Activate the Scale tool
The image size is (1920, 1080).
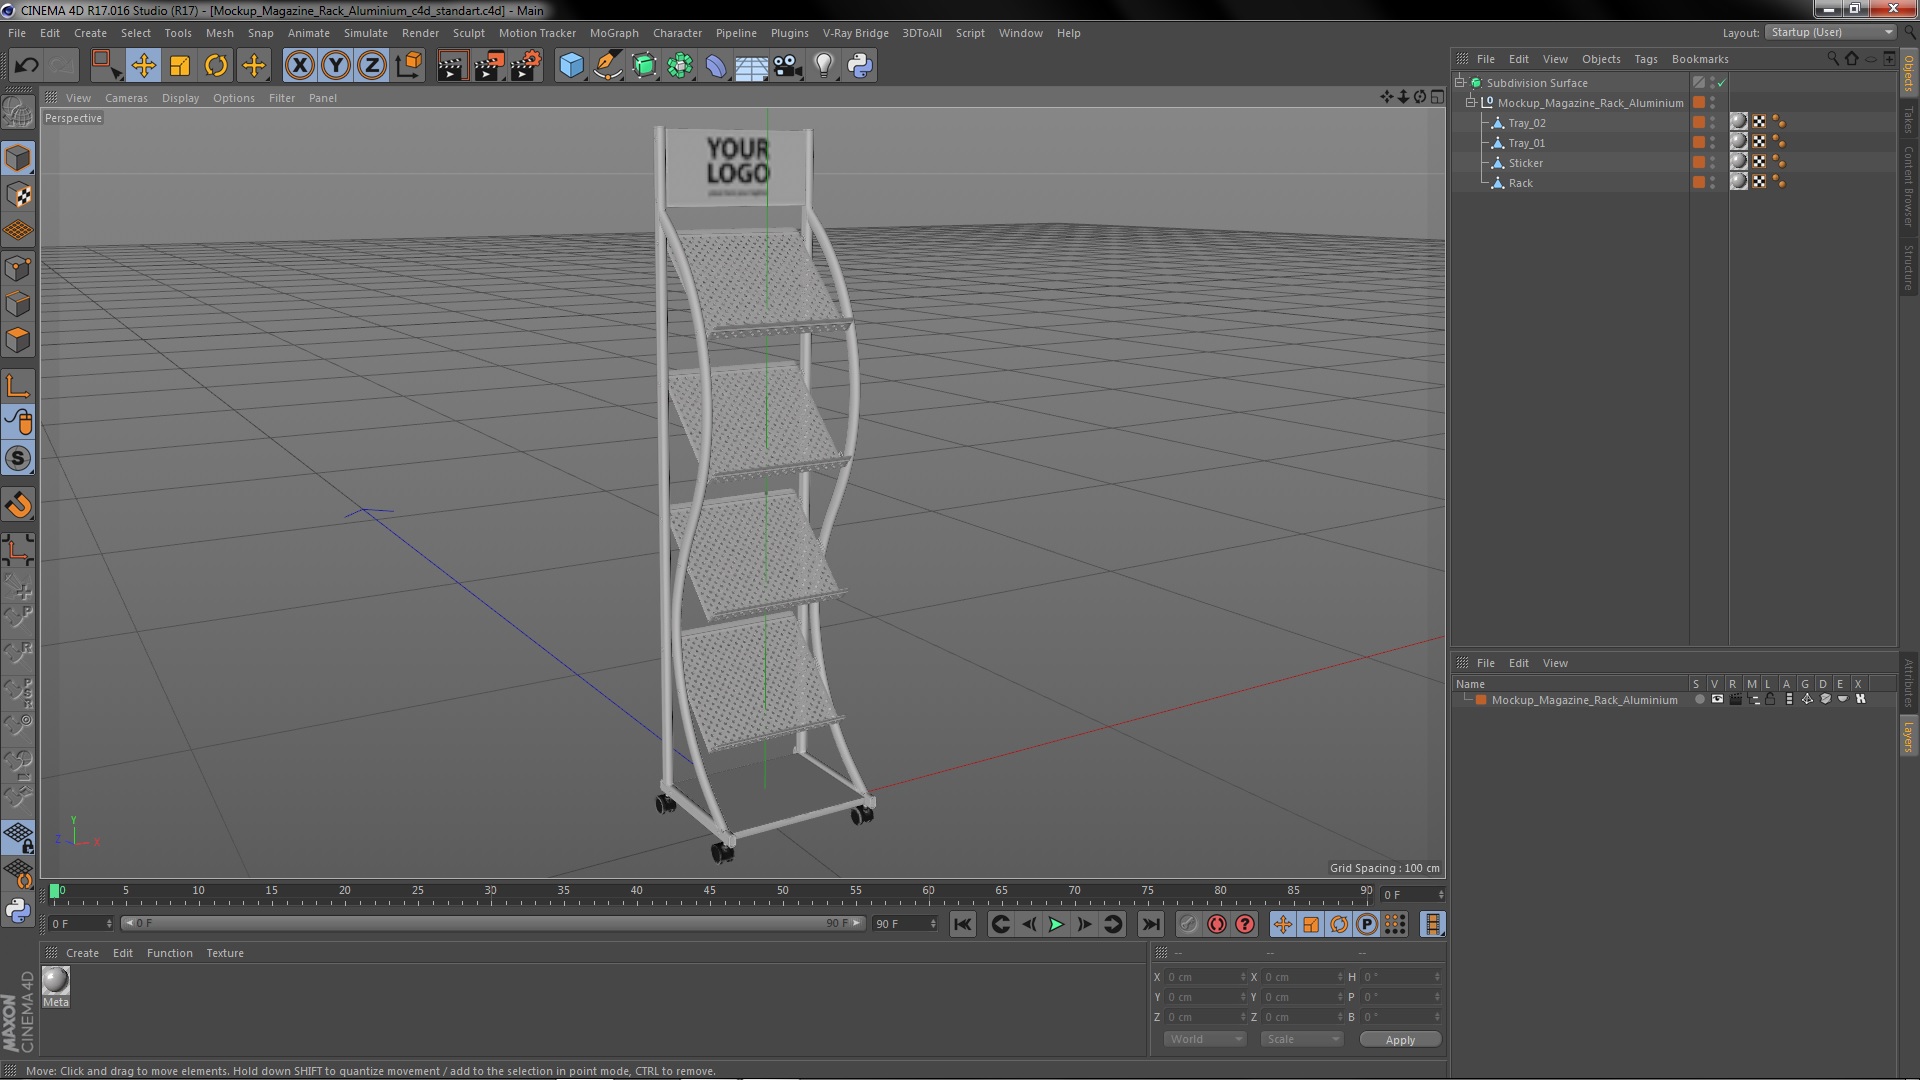click(180, 66)
